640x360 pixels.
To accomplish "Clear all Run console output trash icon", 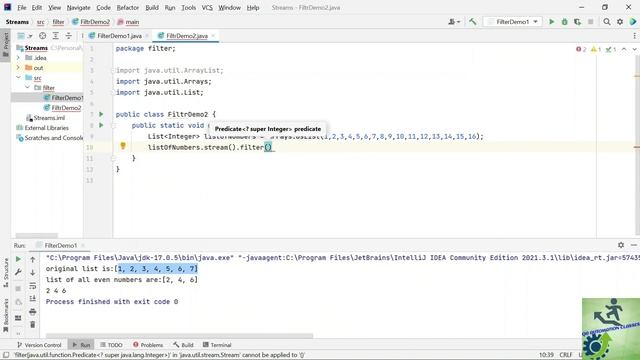I will (x=33, y=324).
